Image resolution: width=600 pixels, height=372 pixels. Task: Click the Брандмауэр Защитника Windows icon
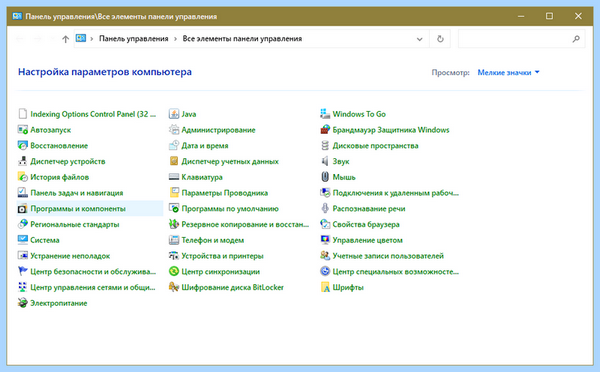[x=325, y=130]
